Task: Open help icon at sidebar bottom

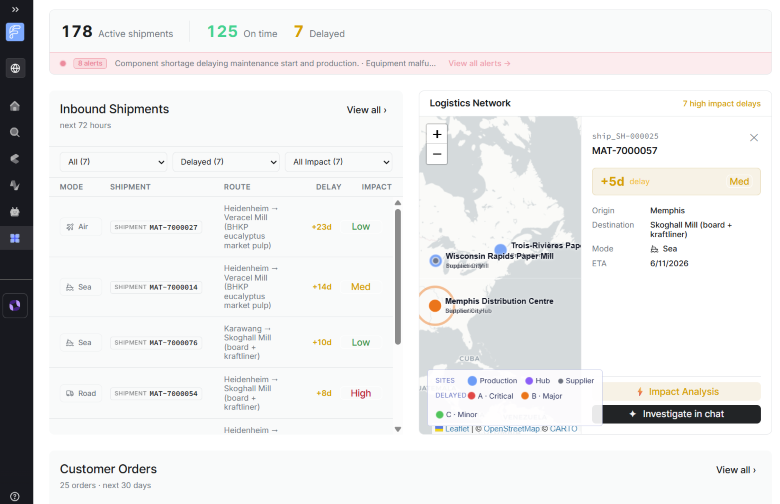Action: (x=15, y=496)
